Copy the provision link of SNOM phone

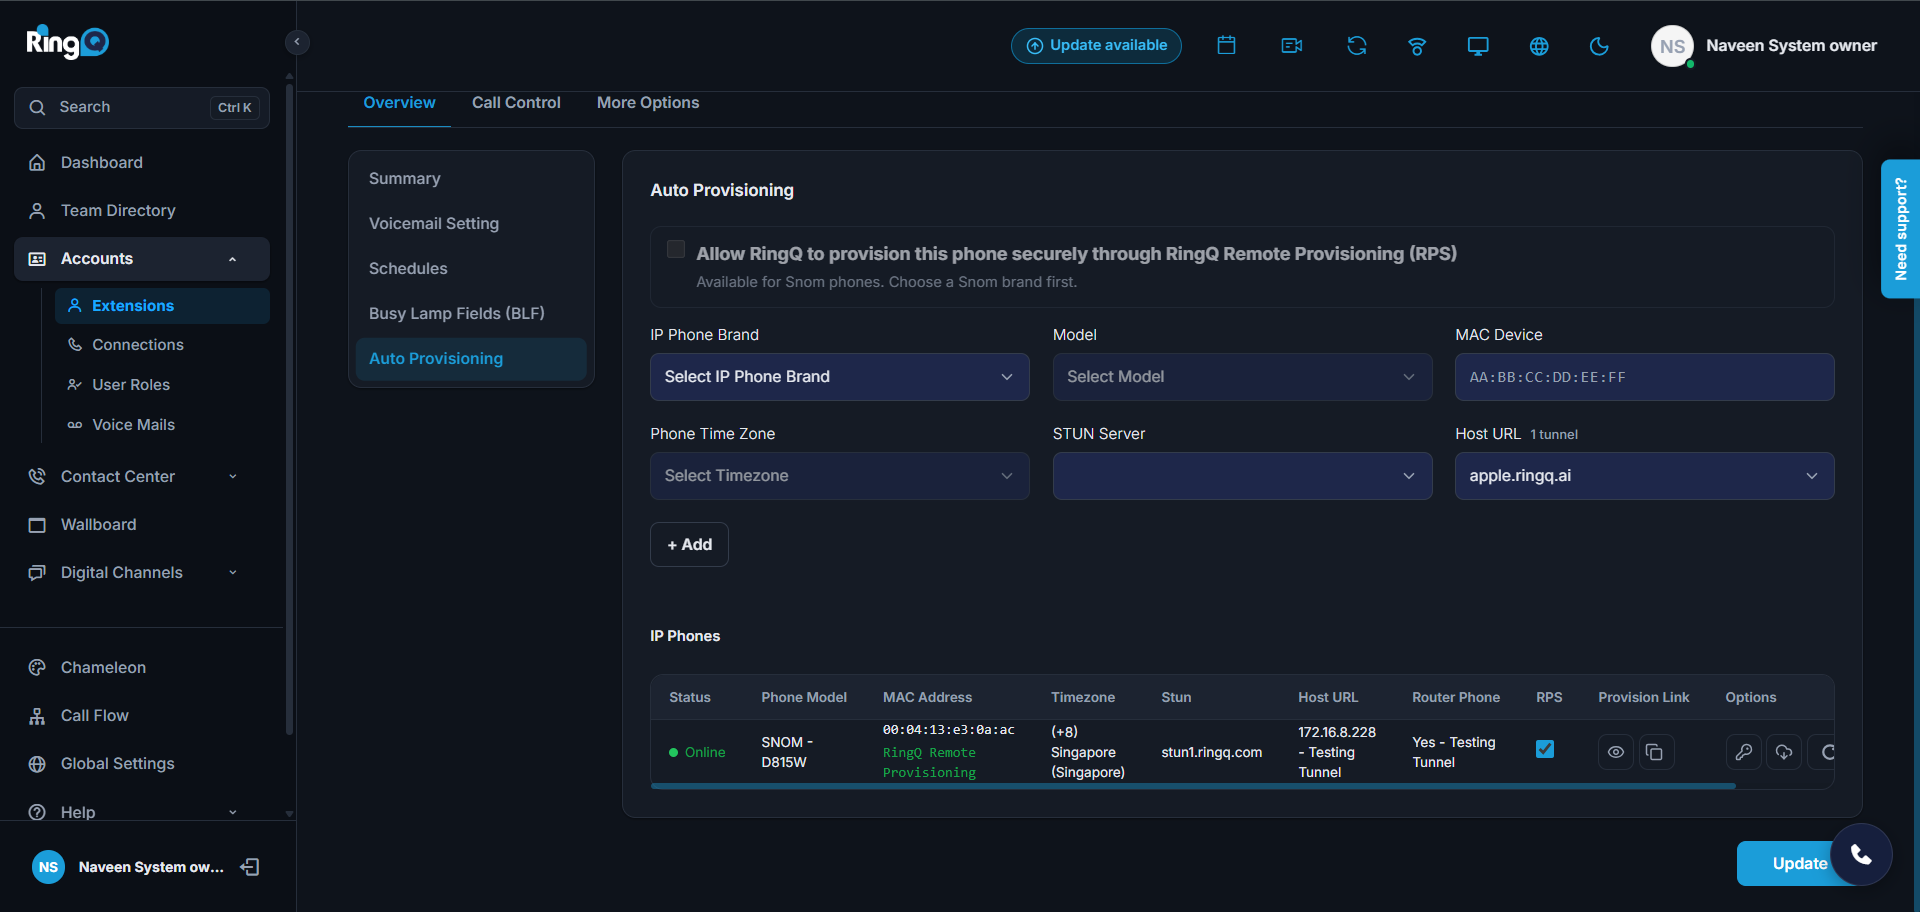pyautogui.click(x=1655, y=752)
